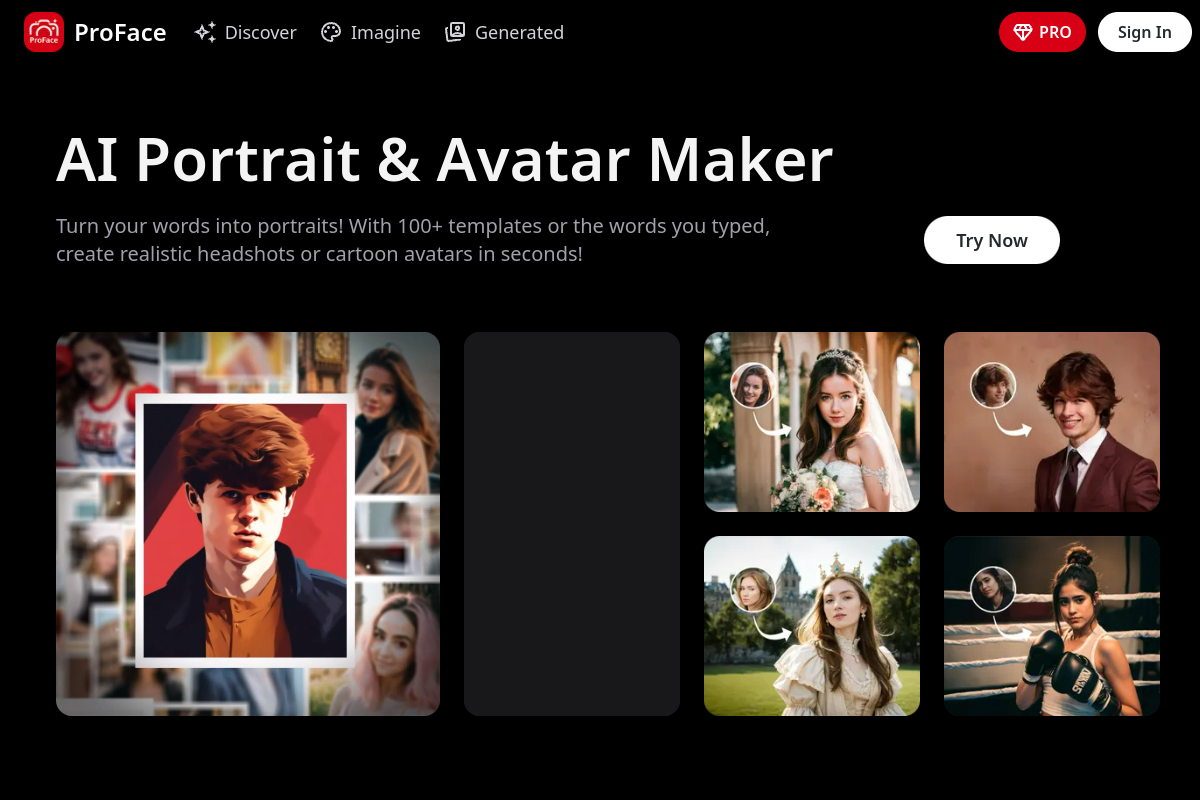Select the empty dark placeholder card
The height and width of the screenshot is (800, 1200).
(572, 524)
